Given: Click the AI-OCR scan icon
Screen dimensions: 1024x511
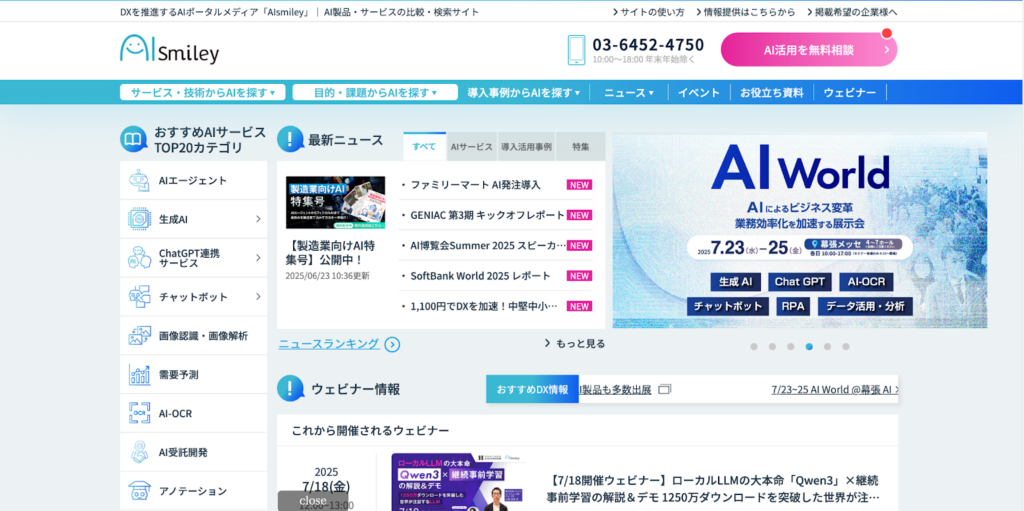Looking at the screenshot, I should (139, 413).
